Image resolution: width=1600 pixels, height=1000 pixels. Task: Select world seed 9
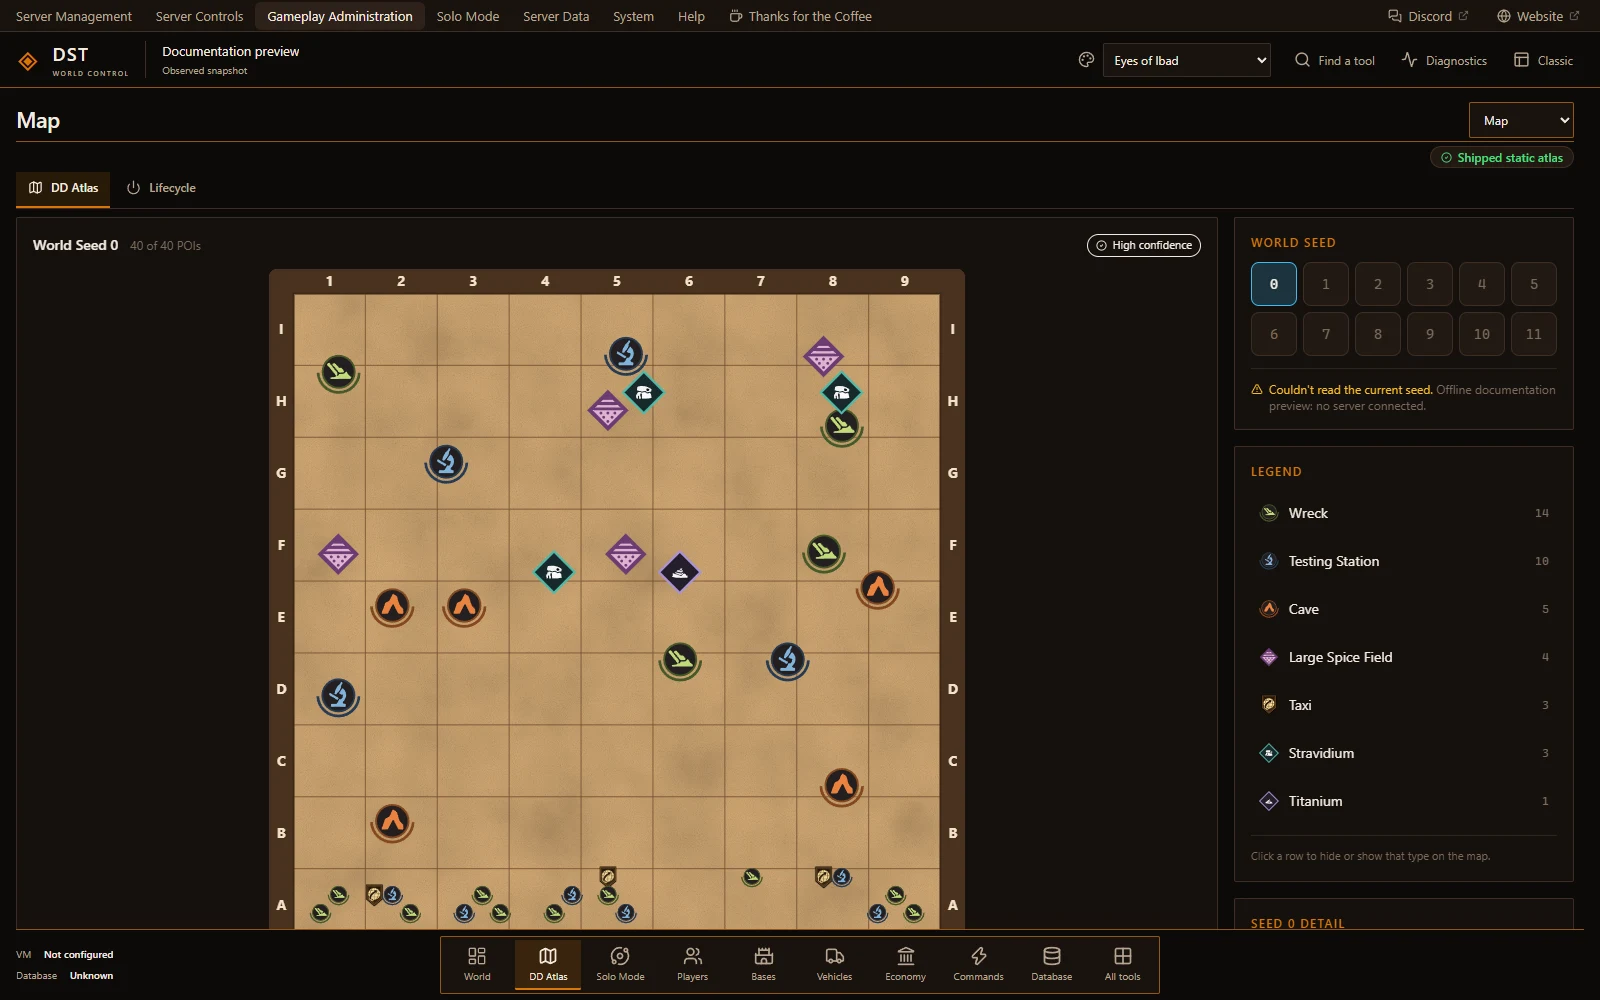[x=1430, y=334]
